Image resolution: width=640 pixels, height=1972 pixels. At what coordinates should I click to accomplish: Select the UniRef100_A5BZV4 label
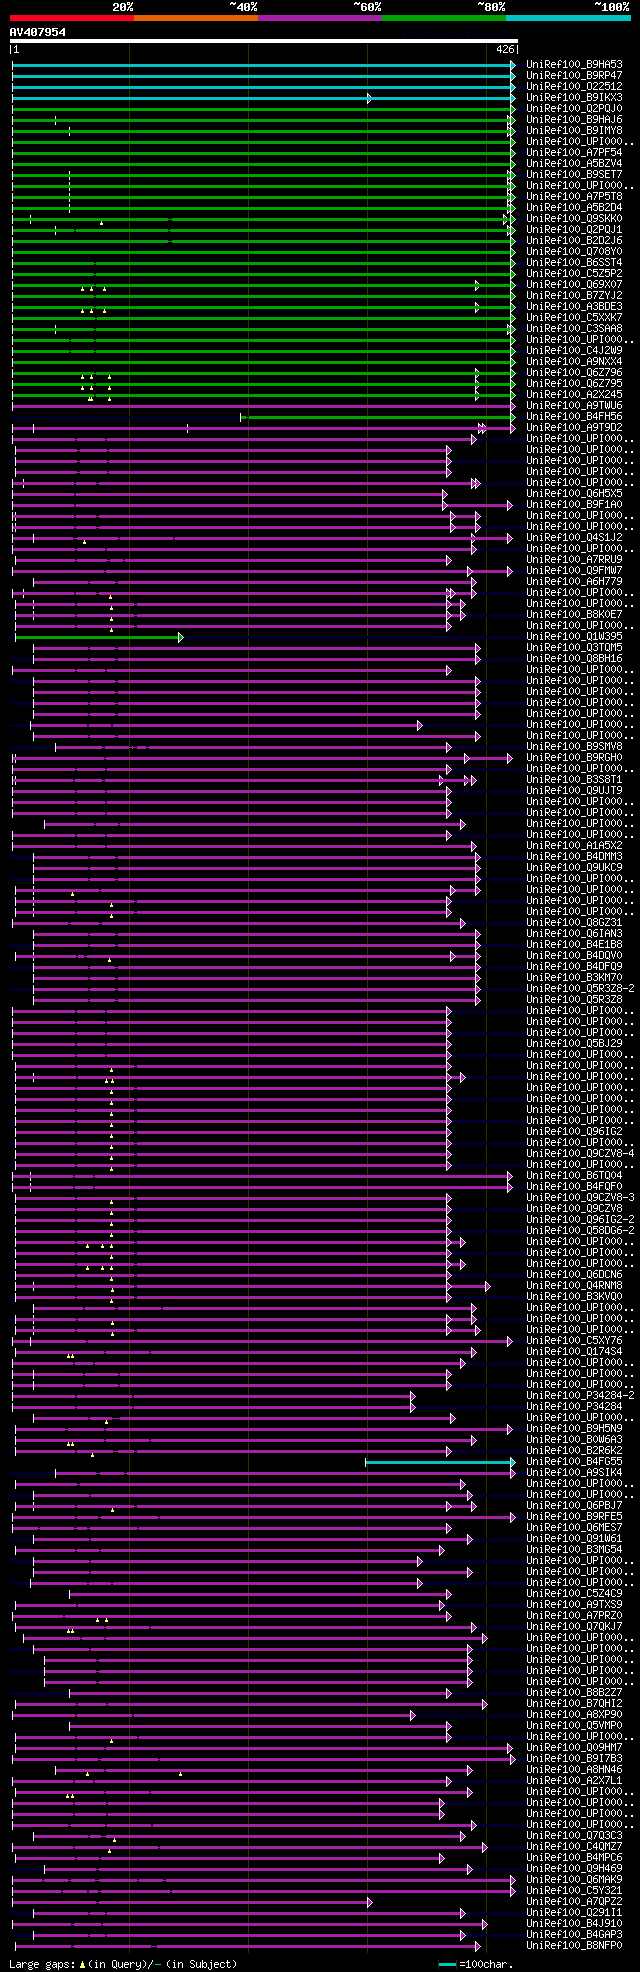pos(574,164)
